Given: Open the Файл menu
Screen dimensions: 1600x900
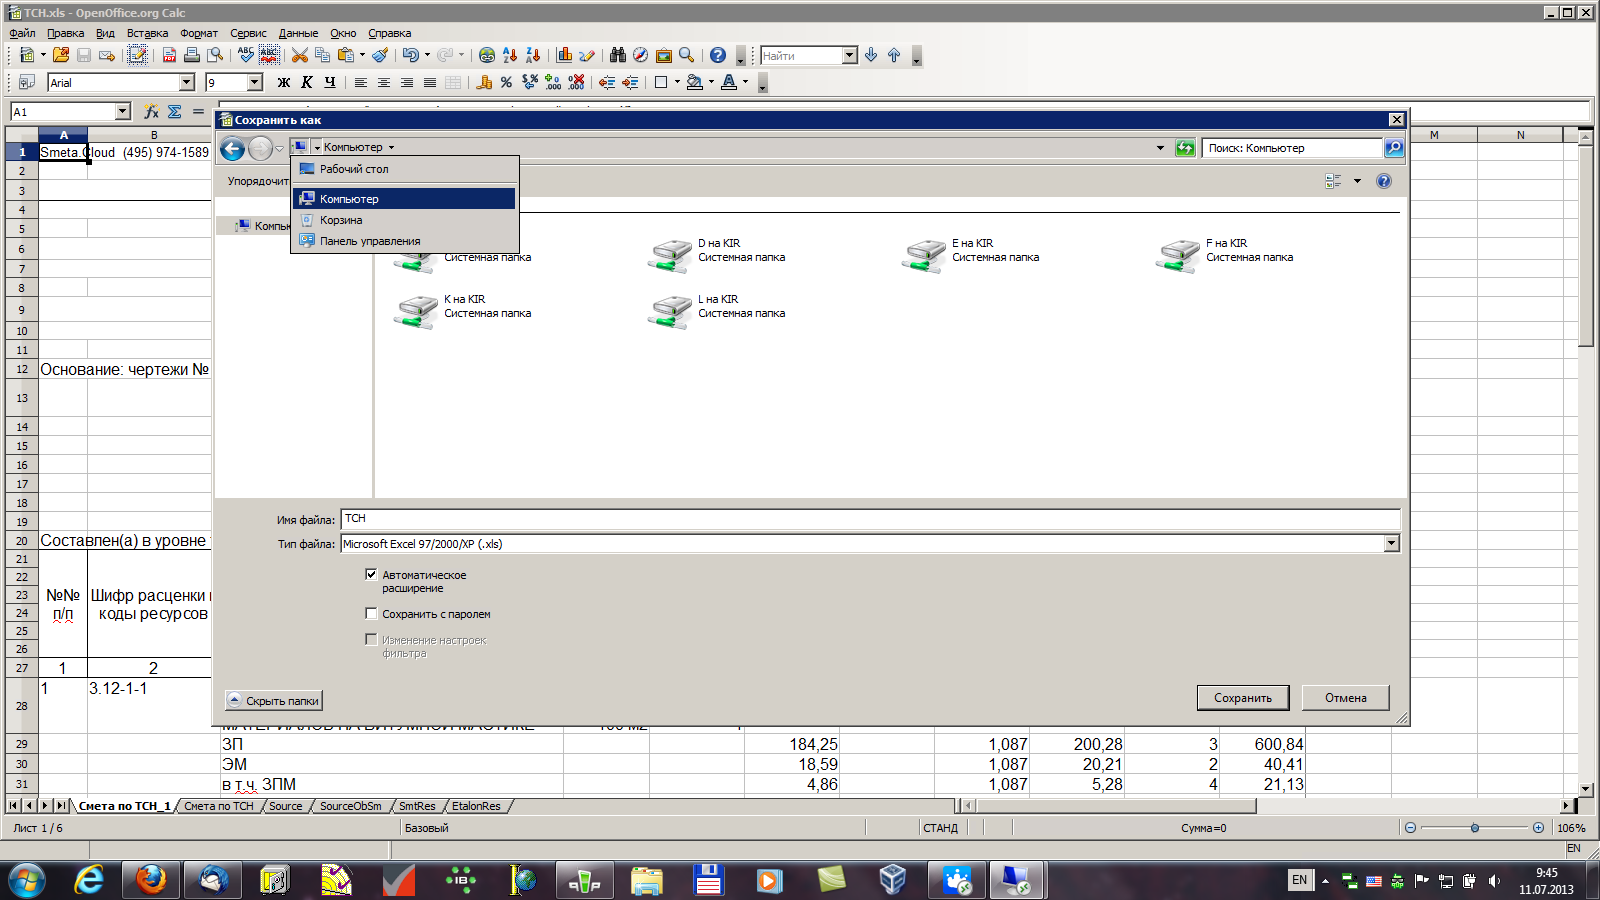Looking at the screenshot, I should (22, 33).
